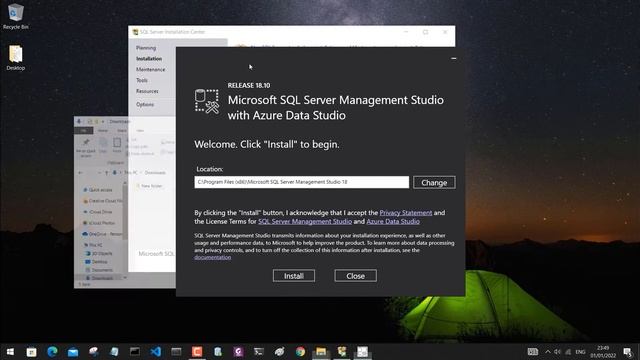
Task: Select Documents in Explorer navigation pane
Action: (x=99, y=270)
